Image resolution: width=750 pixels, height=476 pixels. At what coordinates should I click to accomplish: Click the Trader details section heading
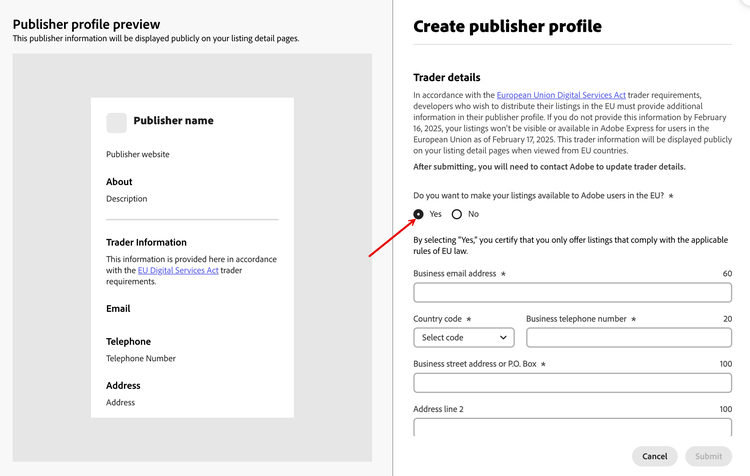[447, 77]
